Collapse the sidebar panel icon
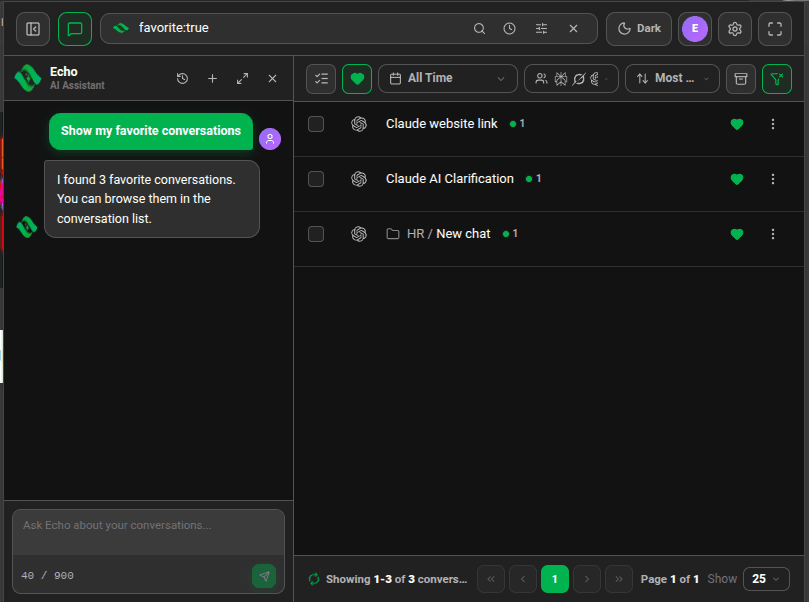The height and width of the screenshot is (602, 809). click(33, 29)
